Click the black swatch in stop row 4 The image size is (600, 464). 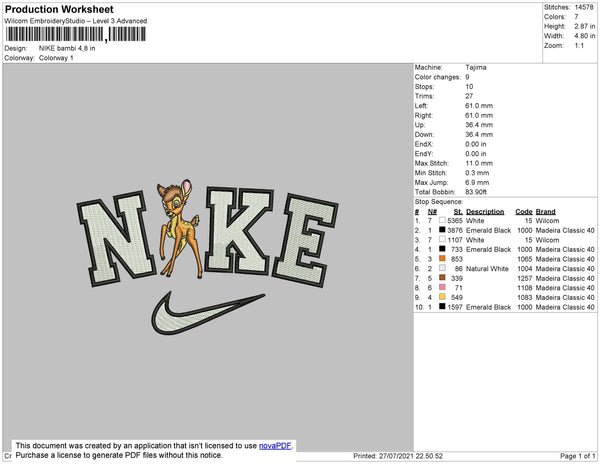tap(442, 249)
